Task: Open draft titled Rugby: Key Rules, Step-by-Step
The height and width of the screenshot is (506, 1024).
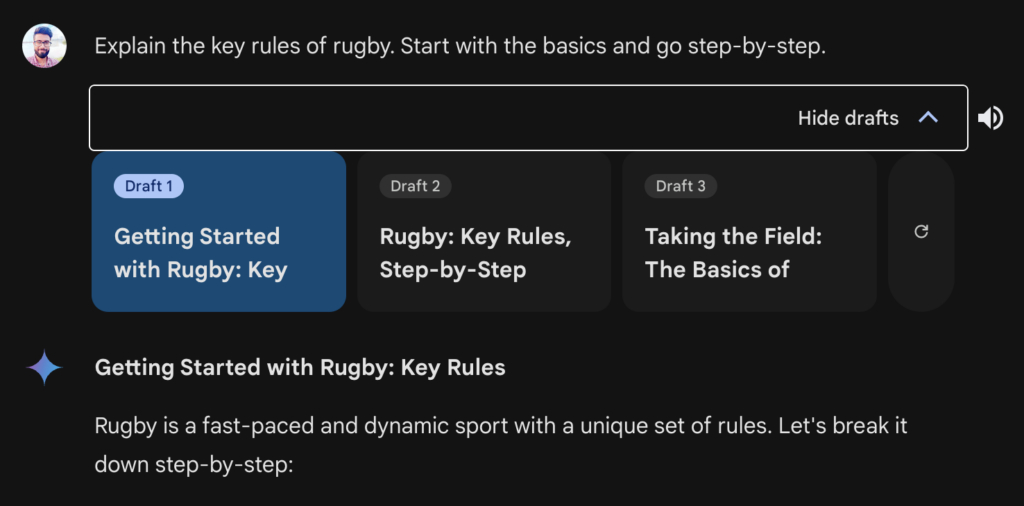Action: (x=475, y=253)
